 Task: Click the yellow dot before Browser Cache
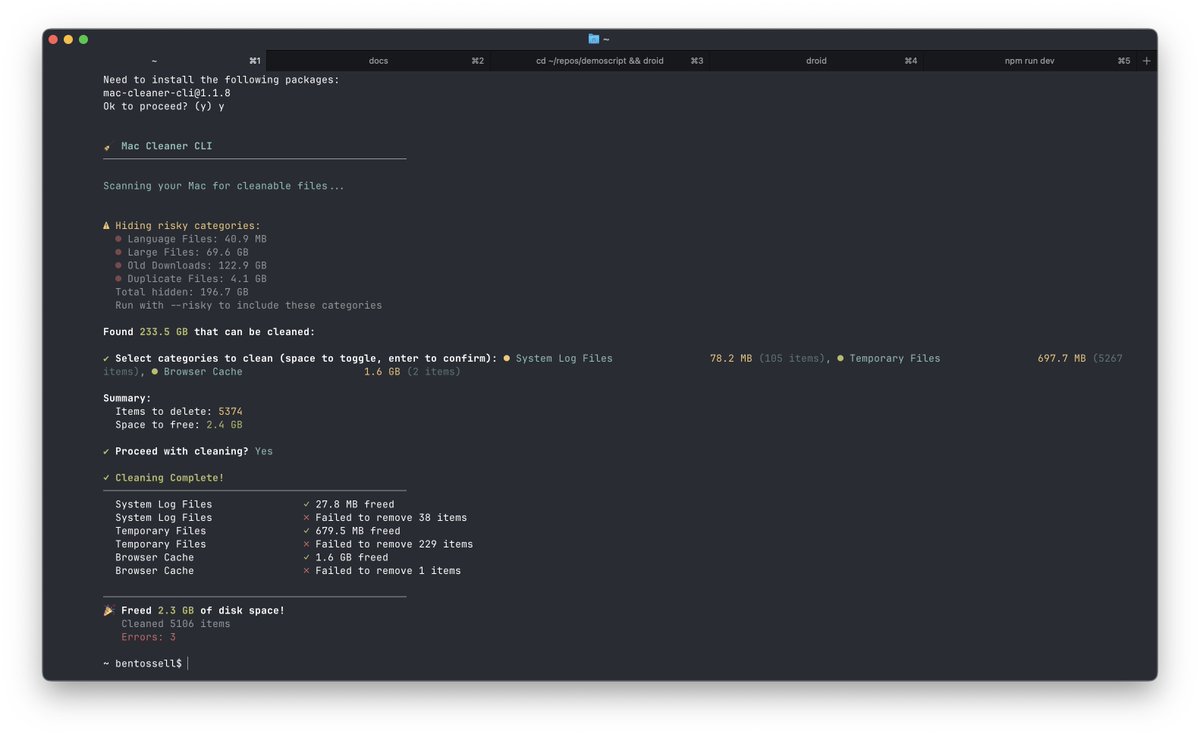(x=155, y=372)
